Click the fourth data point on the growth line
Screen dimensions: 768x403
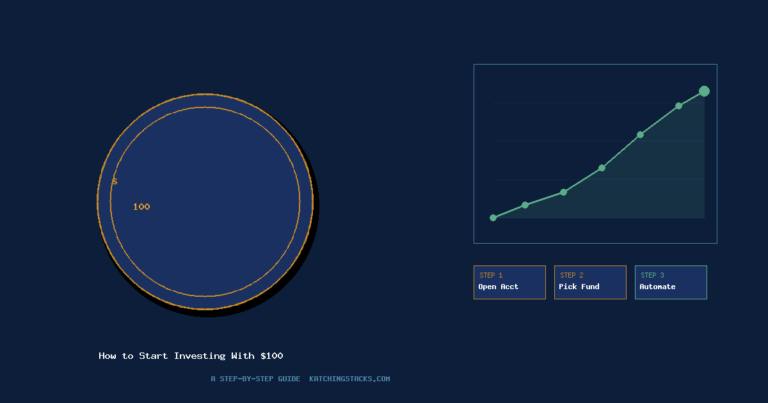[x=602, y=168]
